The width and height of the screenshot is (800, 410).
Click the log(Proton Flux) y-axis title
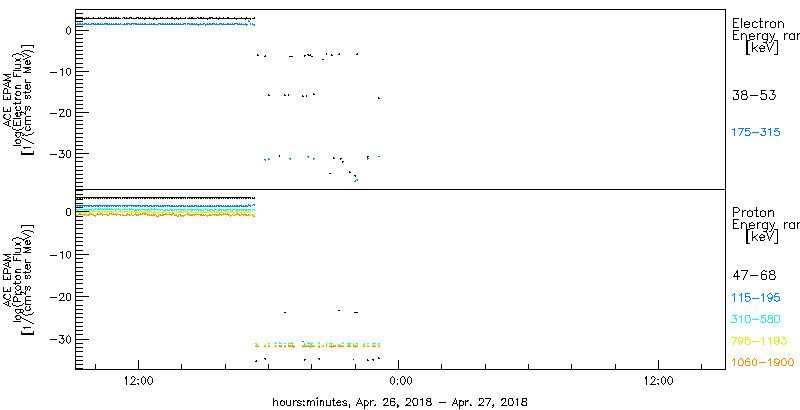19,279
